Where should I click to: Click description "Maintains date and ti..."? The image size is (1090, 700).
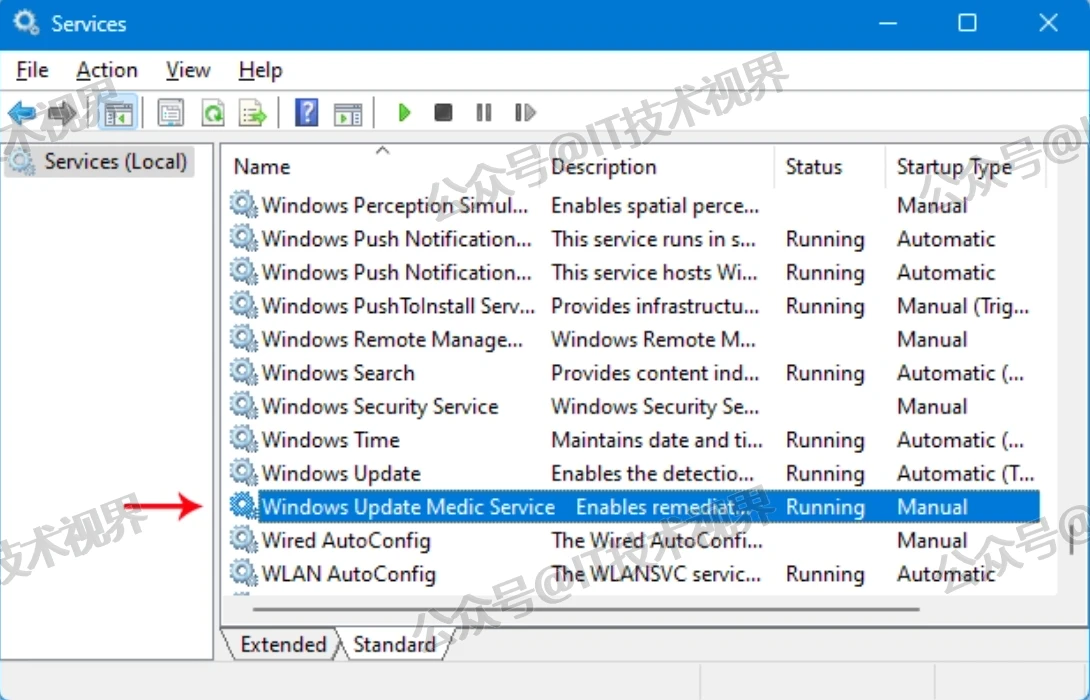pyautogui.click(x=656, y=439)
